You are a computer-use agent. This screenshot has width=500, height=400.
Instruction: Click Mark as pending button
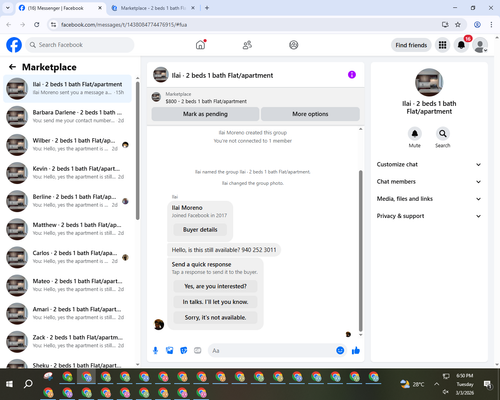tap(205, 114)
